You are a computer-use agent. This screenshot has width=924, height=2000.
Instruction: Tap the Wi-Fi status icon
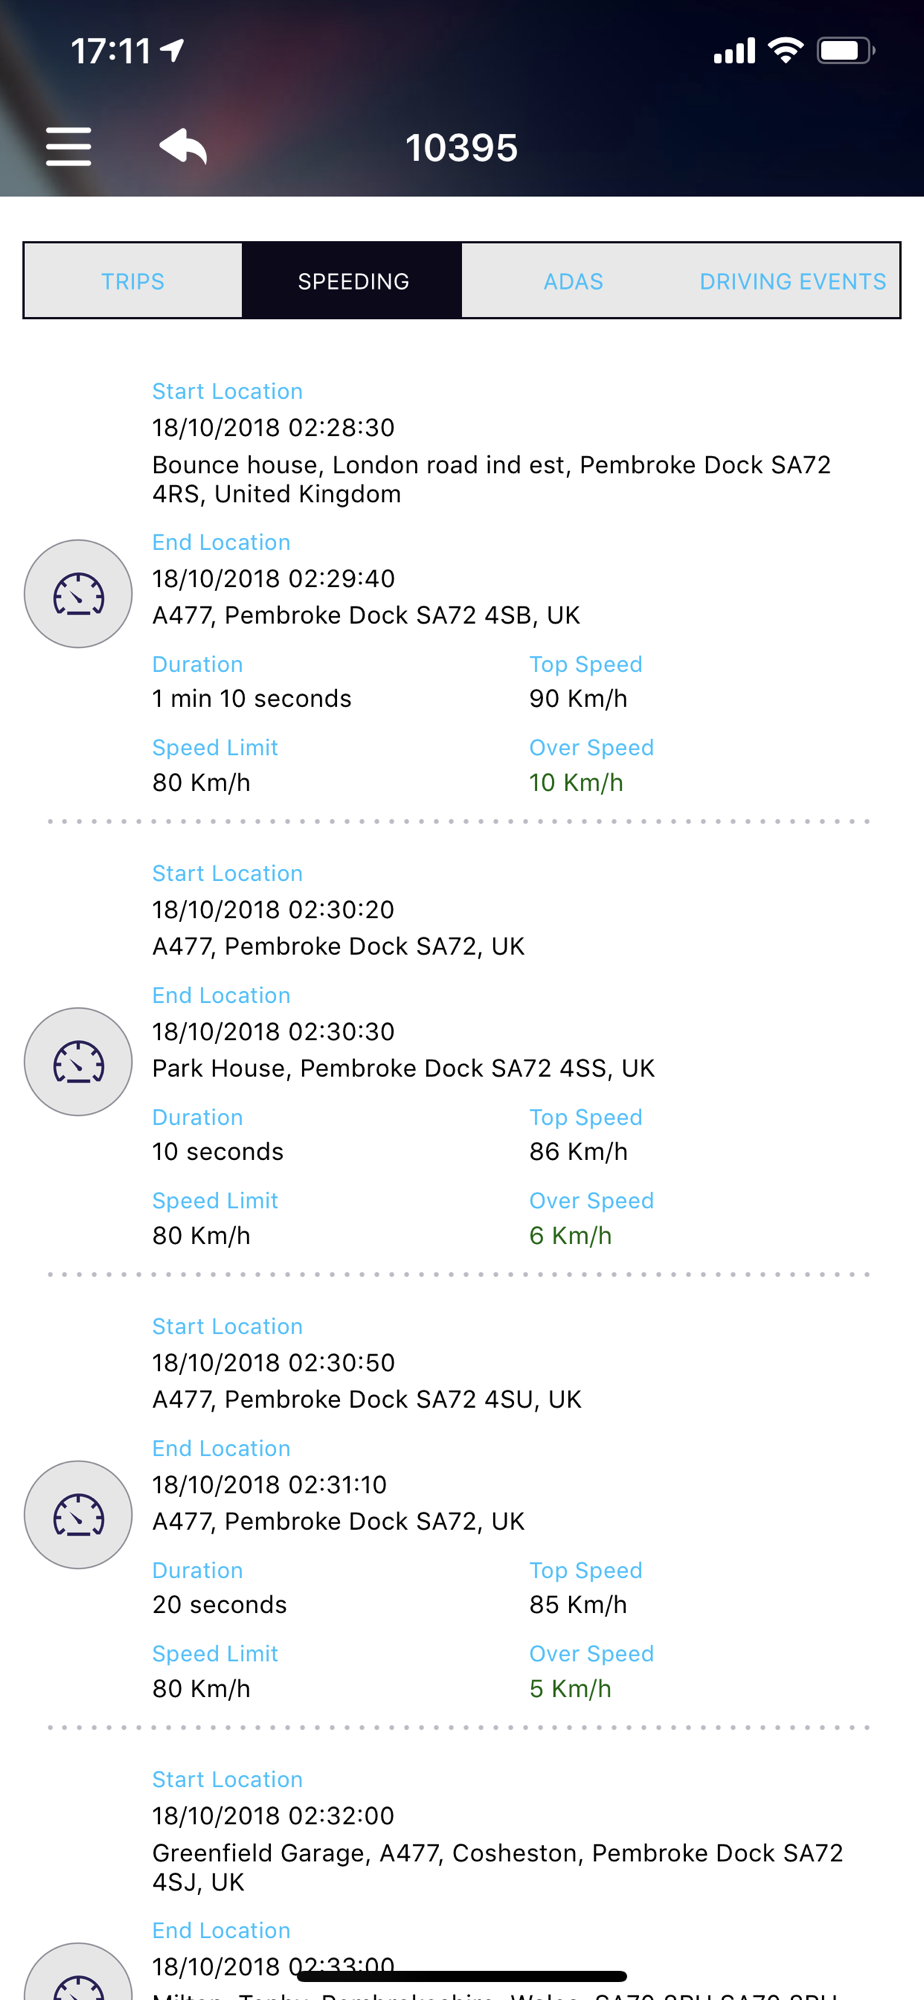786,50
